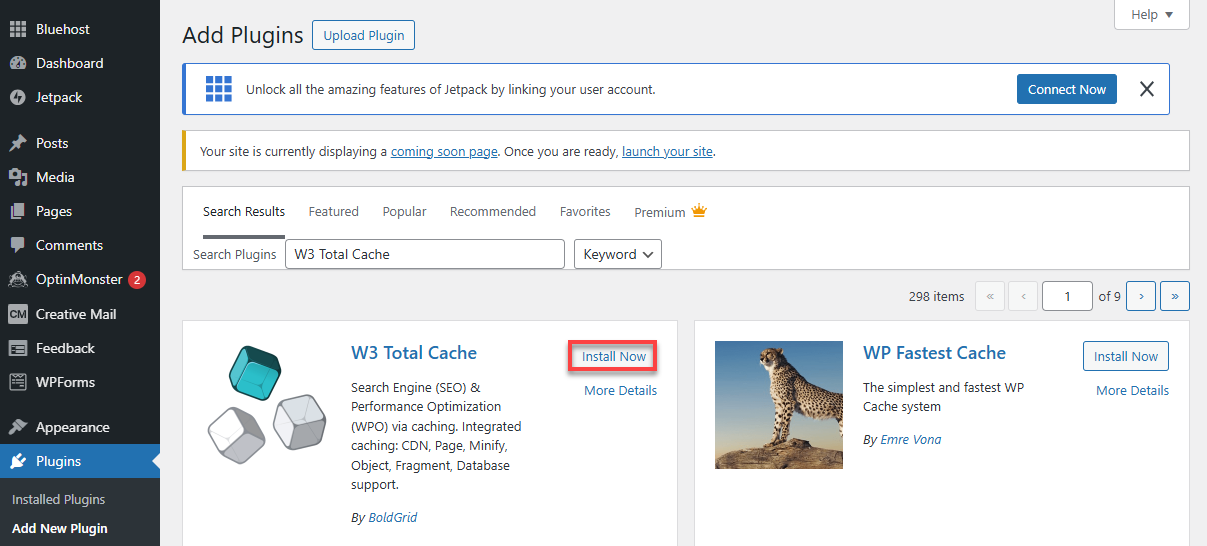This screenshot has width=1207, height=546.
Task: Focus the Search Plugins input field
Action: (x=425, y=254)
